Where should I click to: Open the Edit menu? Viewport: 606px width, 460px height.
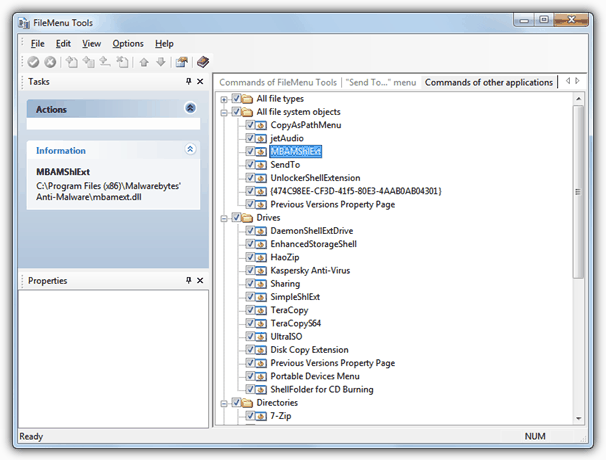63,44
